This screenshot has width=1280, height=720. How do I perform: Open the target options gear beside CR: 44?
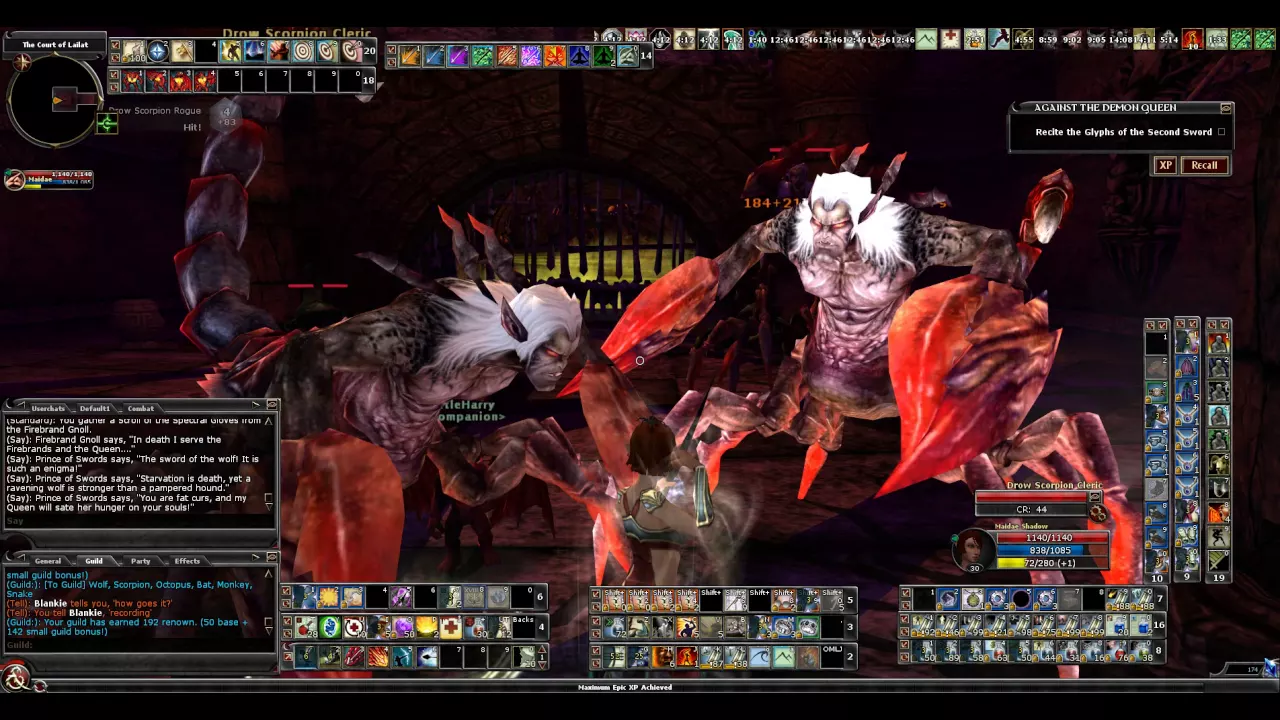(x=1098, y=513)
